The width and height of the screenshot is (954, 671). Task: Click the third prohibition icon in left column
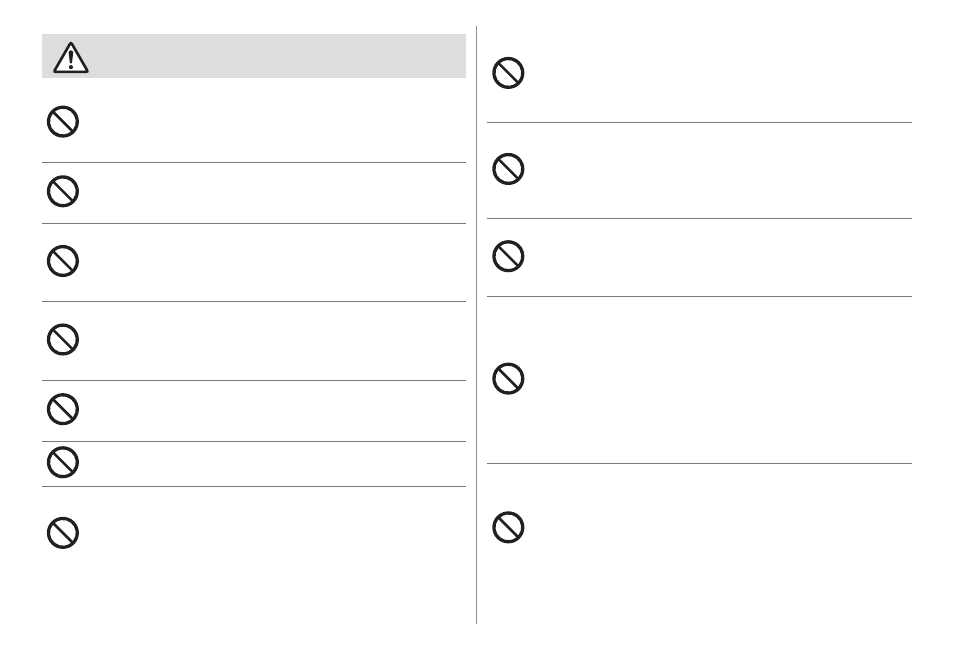point(63,261)
